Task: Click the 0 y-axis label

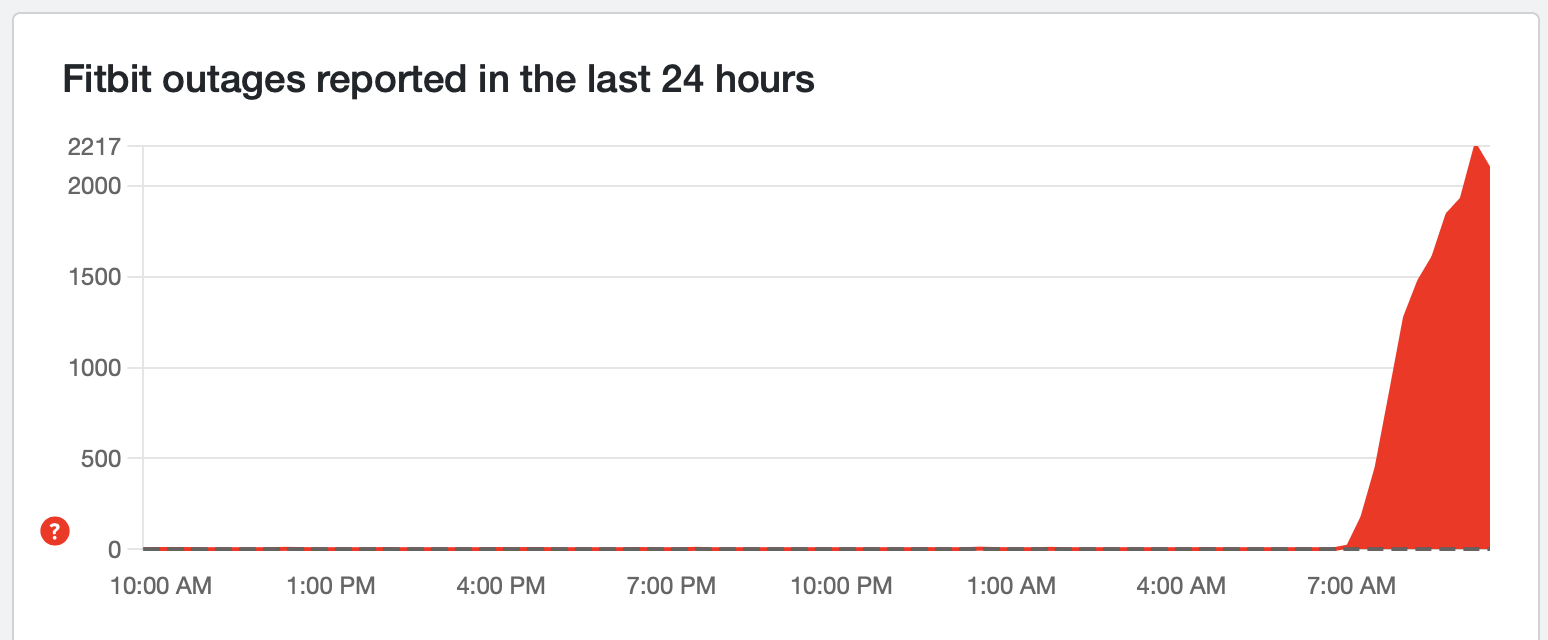Action: click(114, 550)
